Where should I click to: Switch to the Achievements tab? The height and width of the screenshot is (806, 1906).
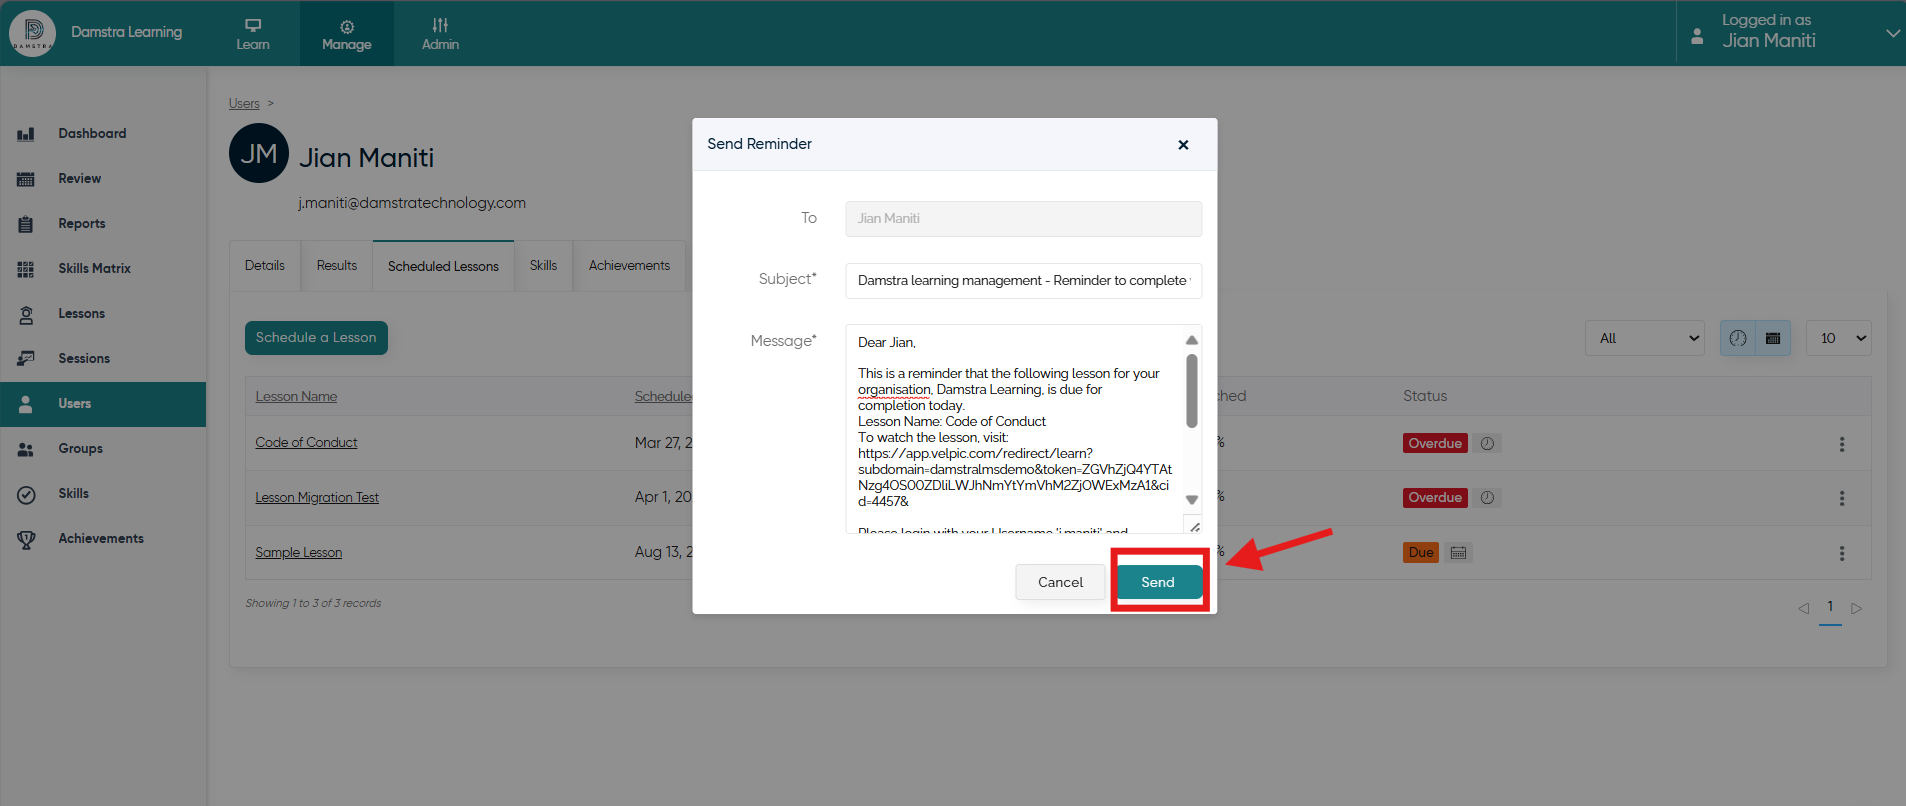(x=630, y=266)
